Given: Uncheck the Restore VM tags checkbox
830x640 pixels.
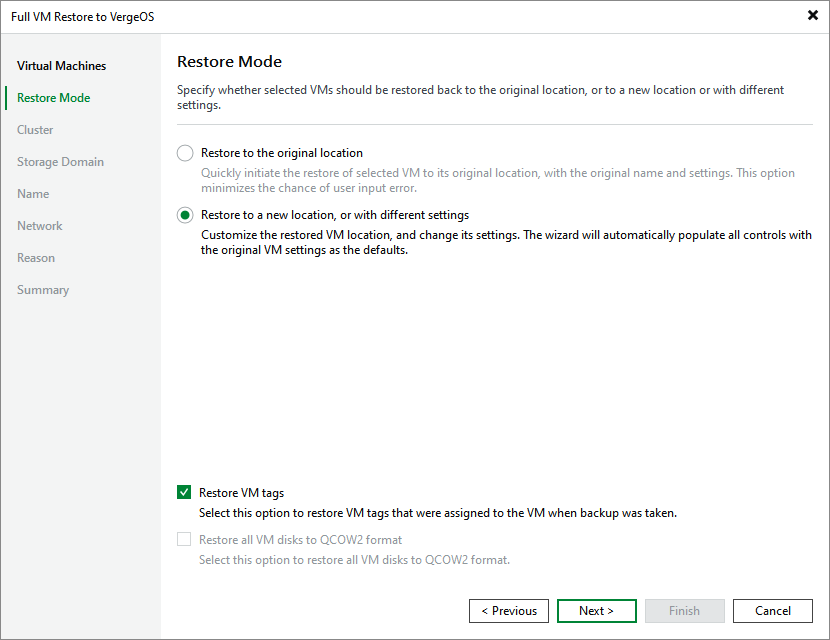Looking at the screenshot, I should coord(184,492).
